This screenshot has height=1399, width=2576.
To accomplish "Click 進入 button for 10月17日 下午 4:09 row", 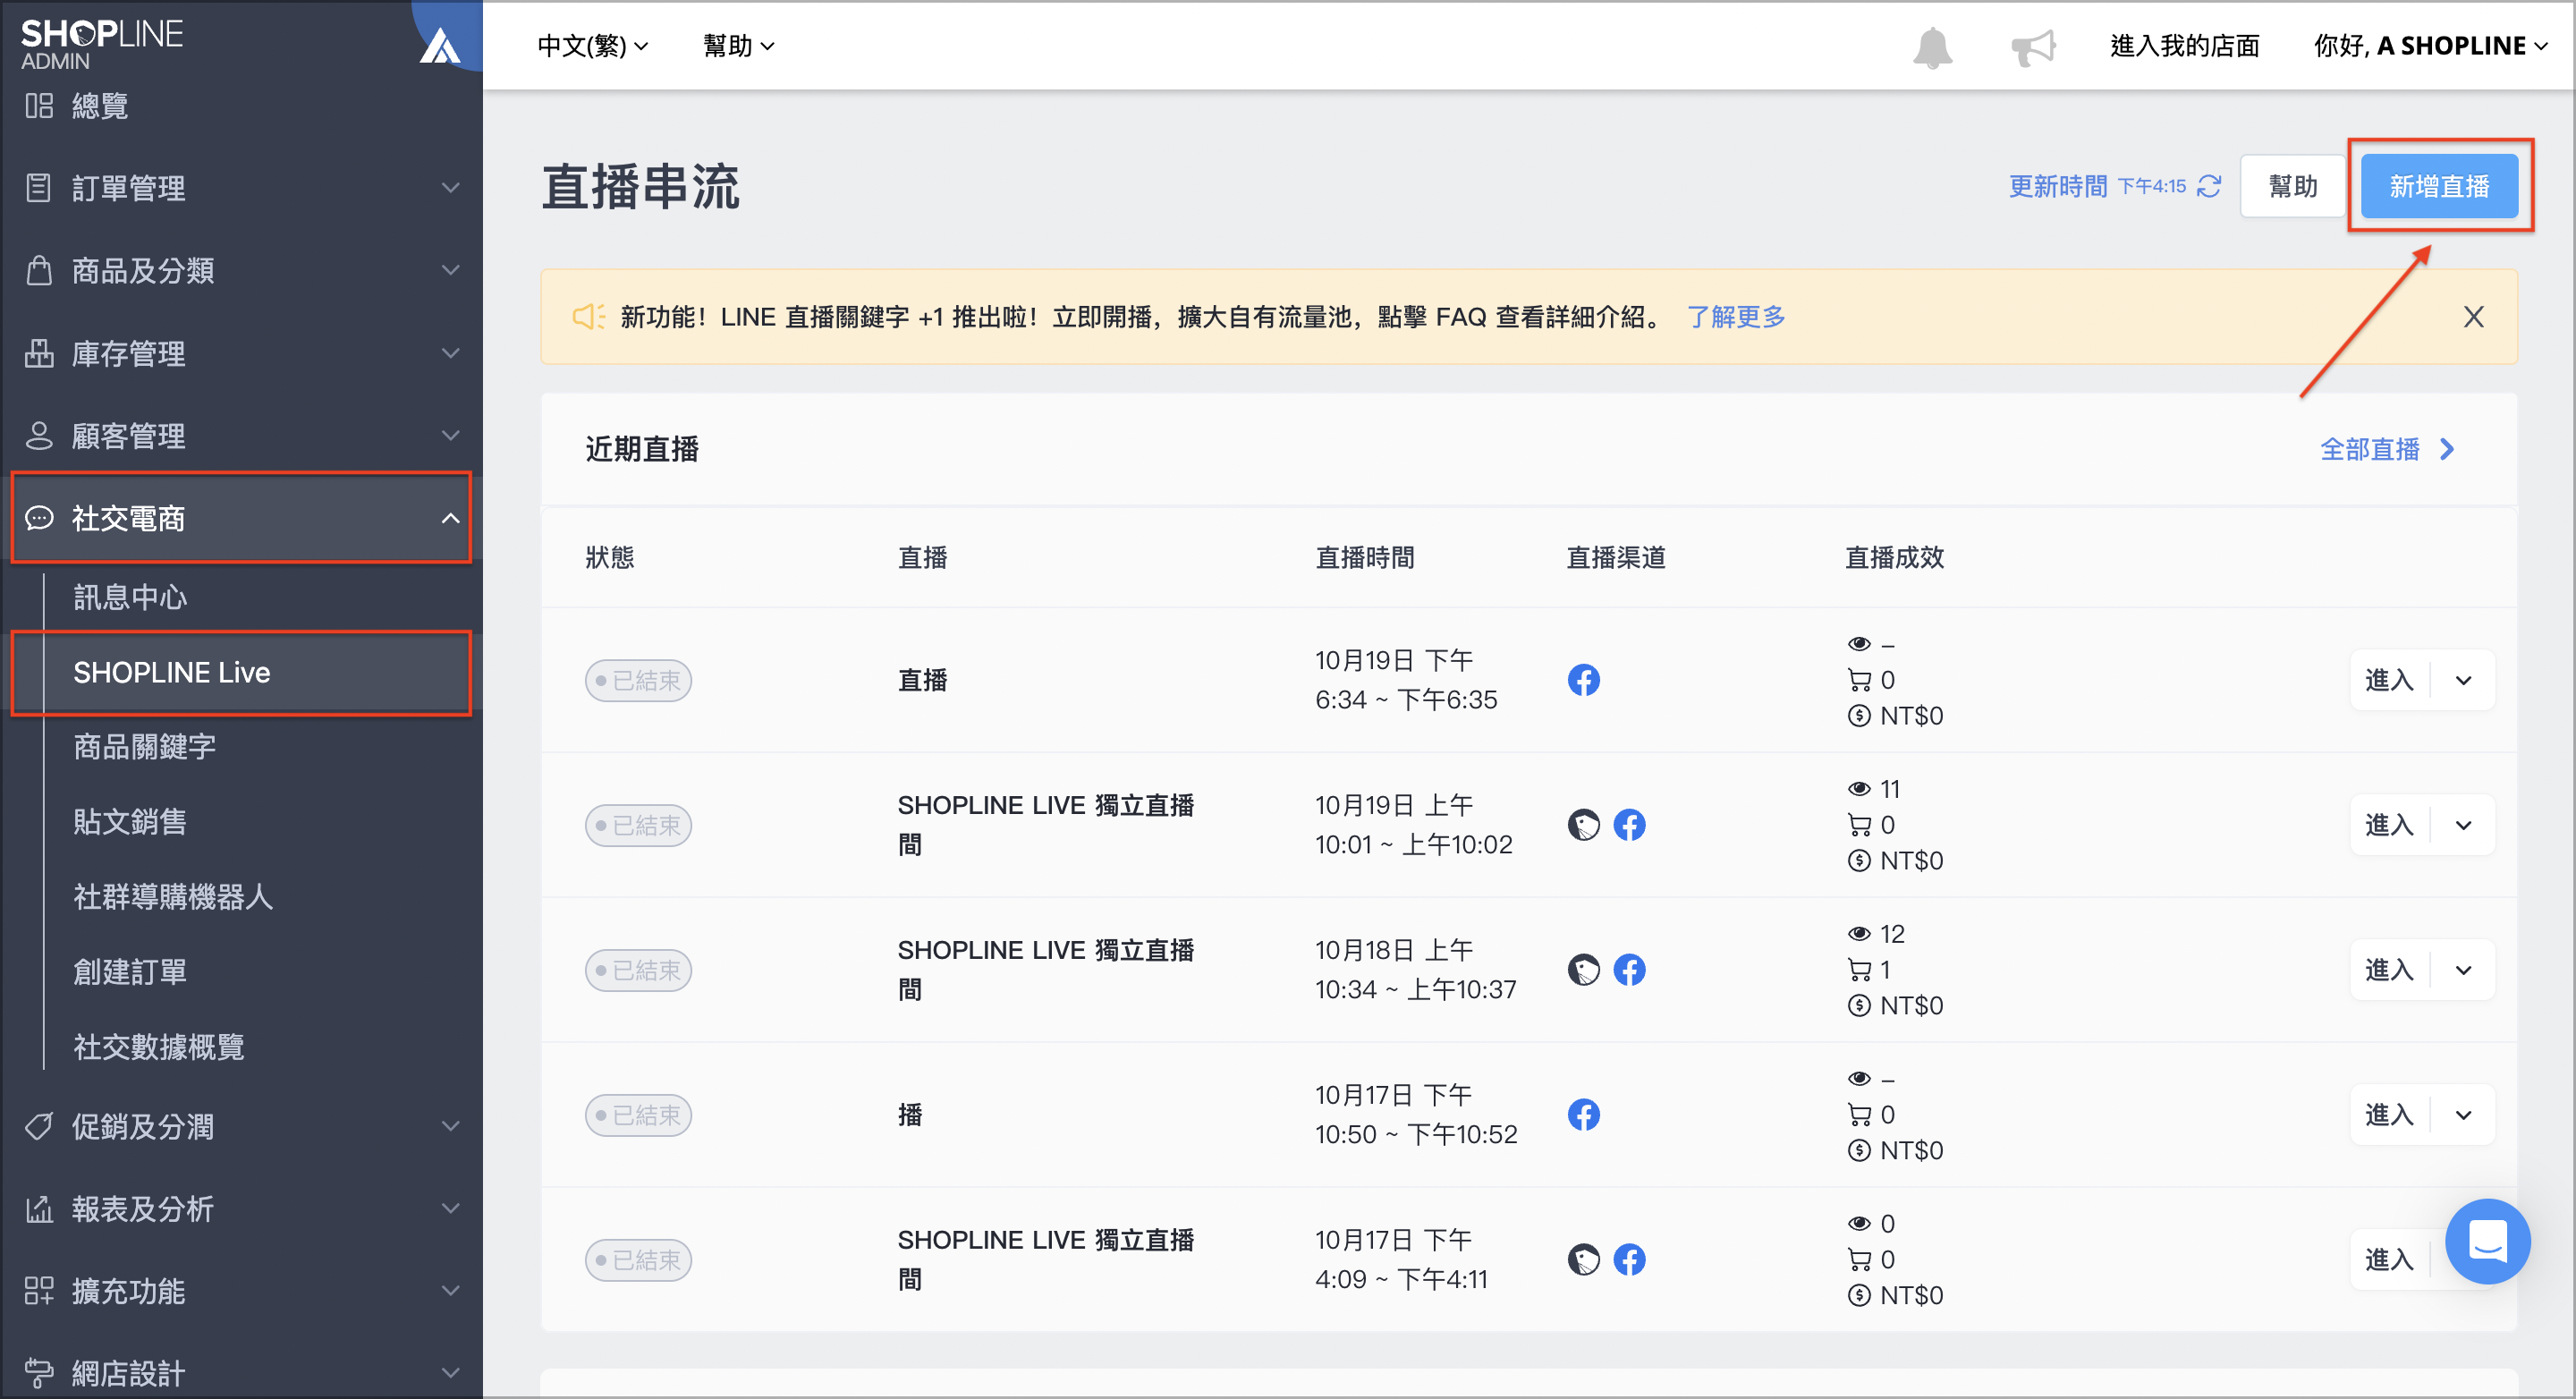I will click(2389, 1261).
